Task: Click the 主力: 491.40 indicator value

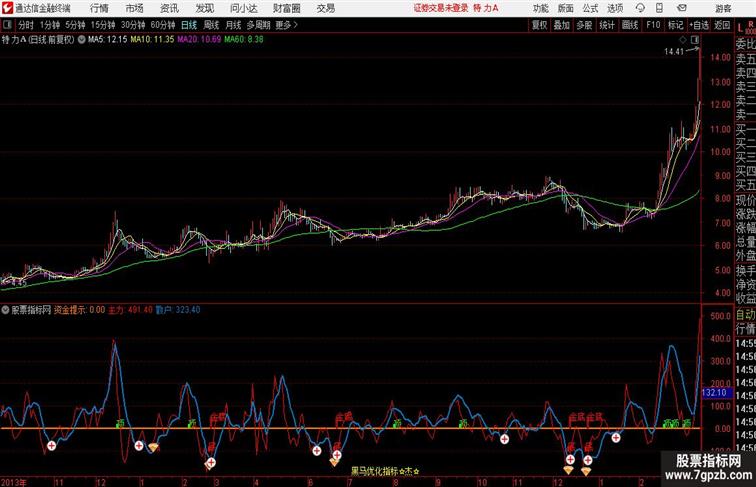Action: [x=130, y=310]
